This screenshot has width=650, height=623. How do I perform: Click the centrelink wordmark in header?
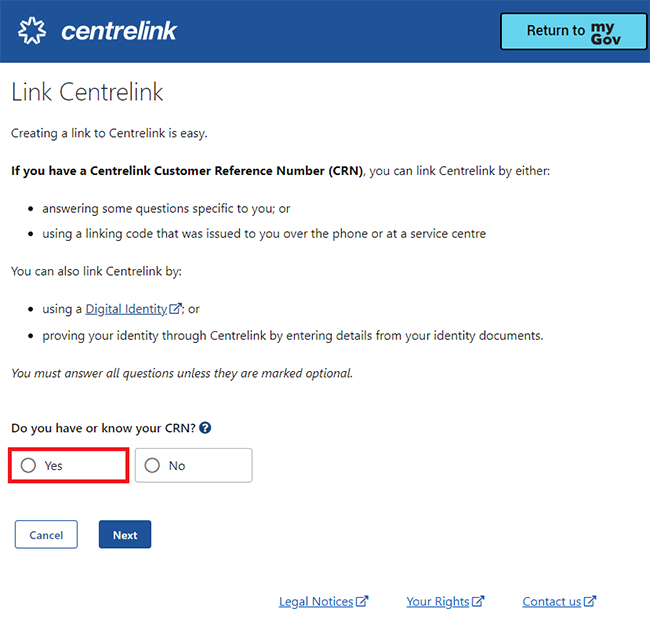tap(119, 31)
